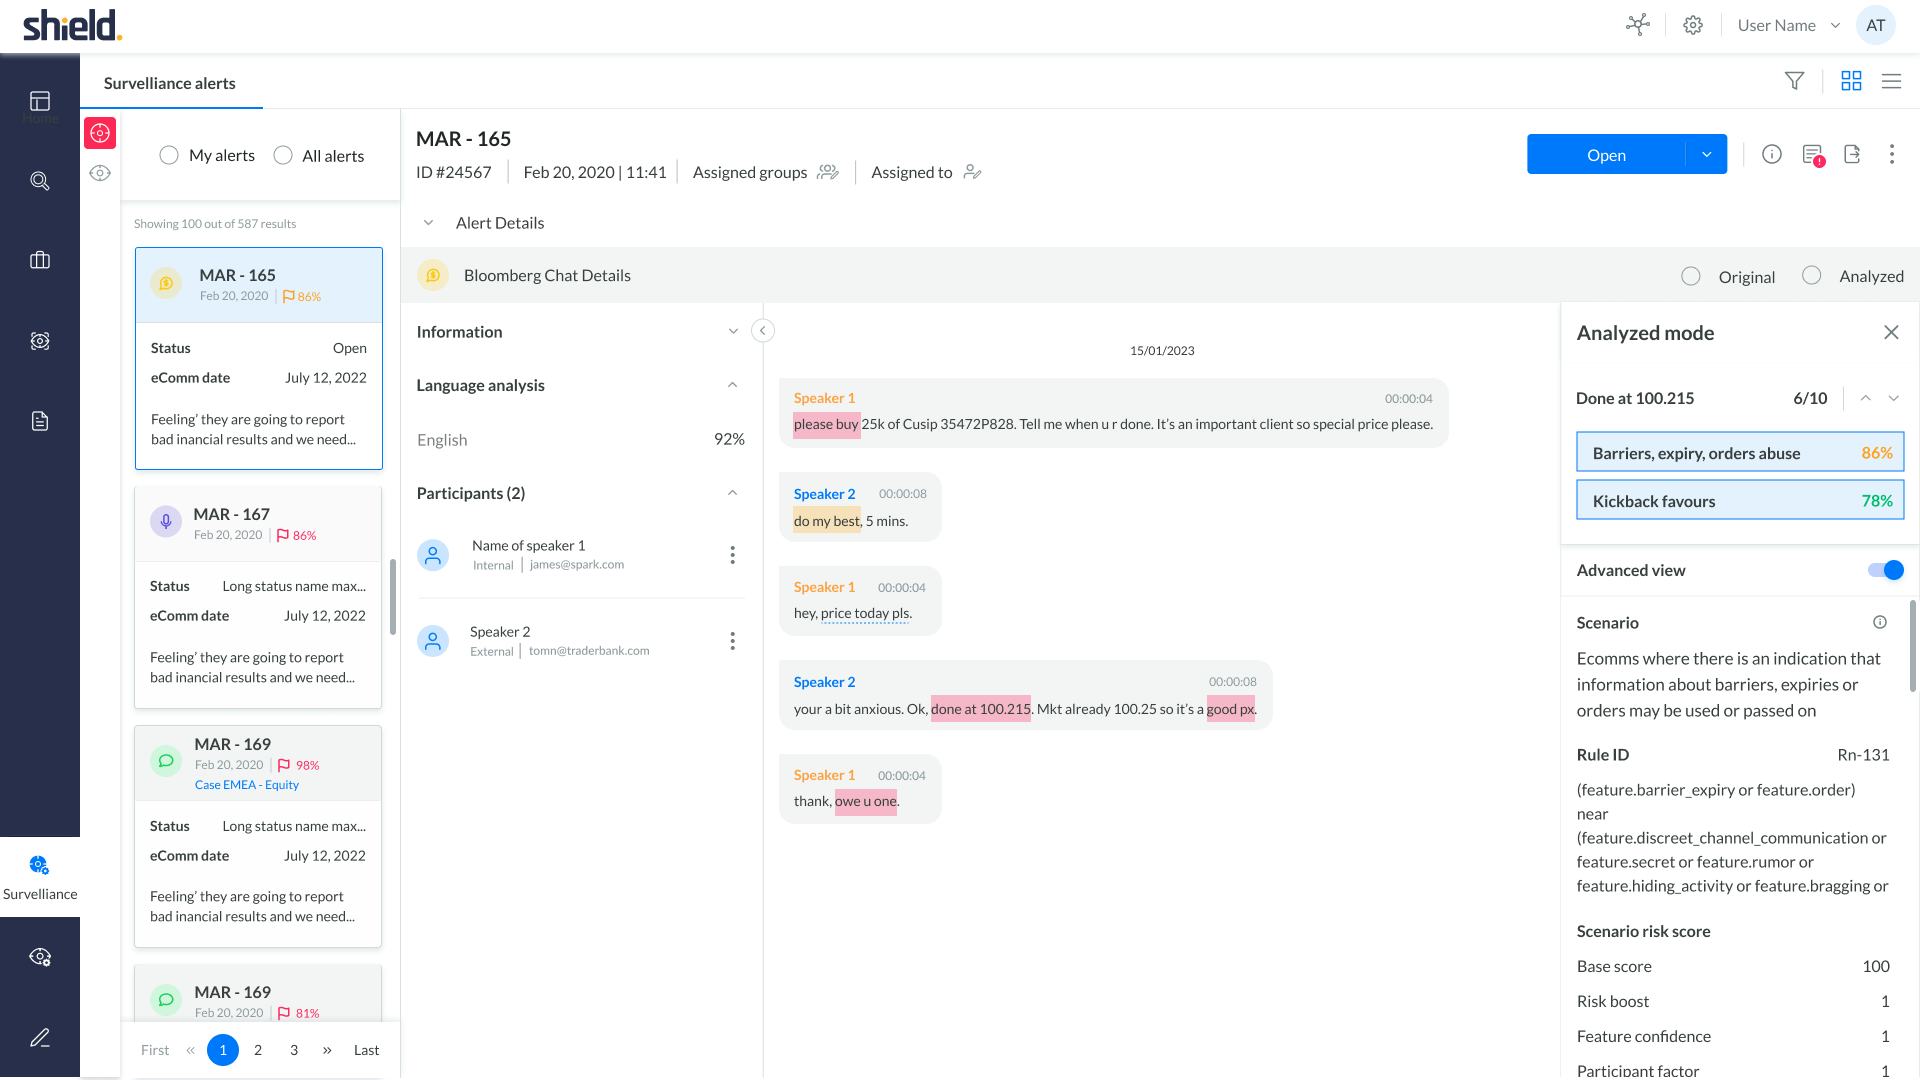This screenshot has width=1920, height=1080.
Task: Switch to grid view layout icon
Action: (1851, 81)
